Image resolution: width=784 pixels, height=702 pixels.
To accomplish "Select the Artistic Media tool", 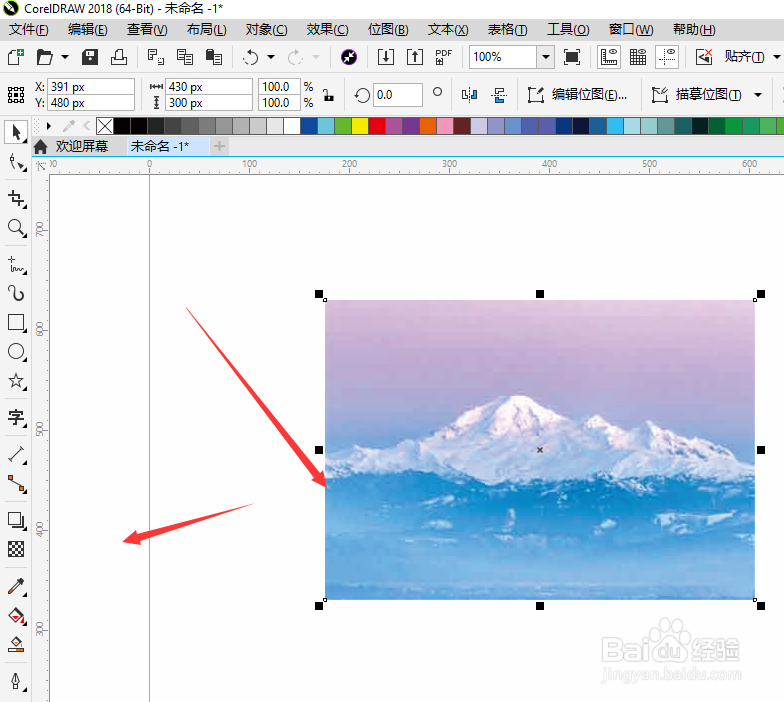I will point(16,293).
